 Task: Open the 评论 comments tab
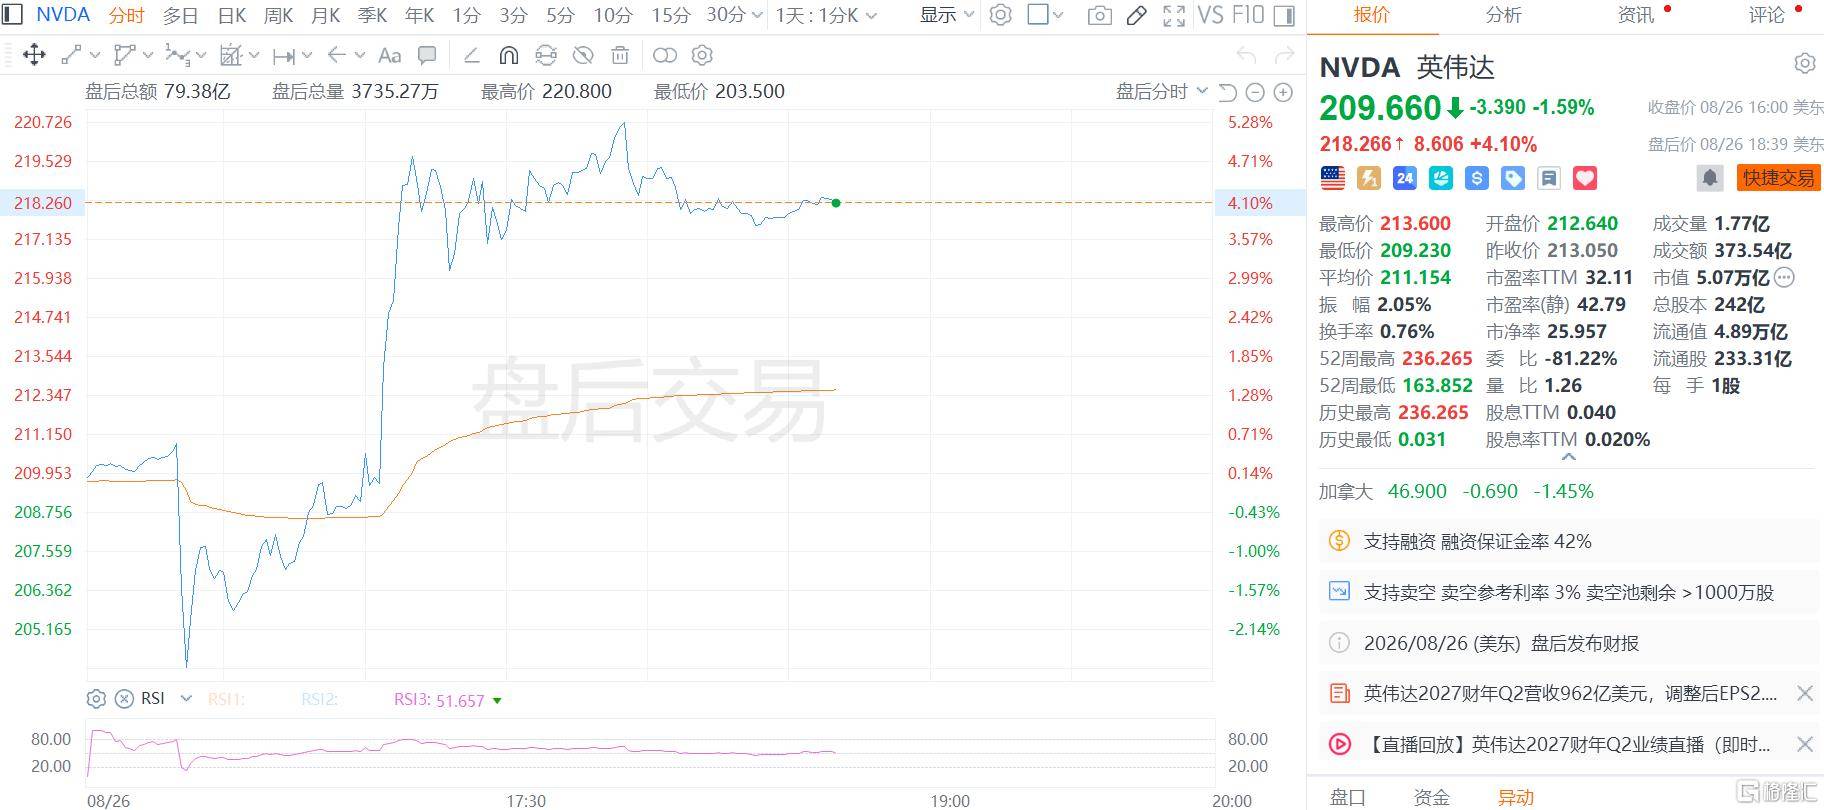tap(1767, 15)
